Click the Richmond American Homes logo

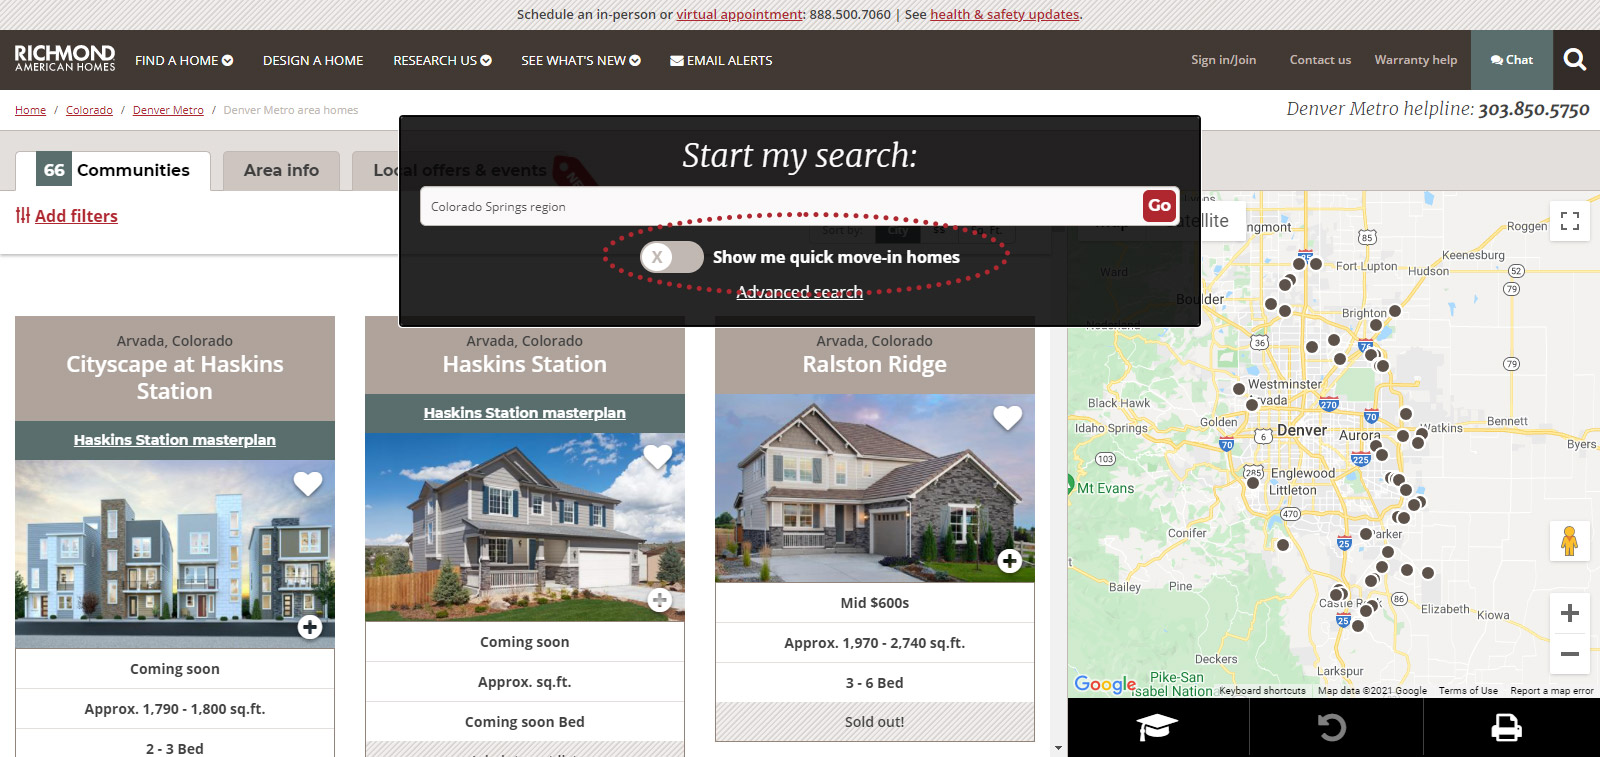point(65,58)
